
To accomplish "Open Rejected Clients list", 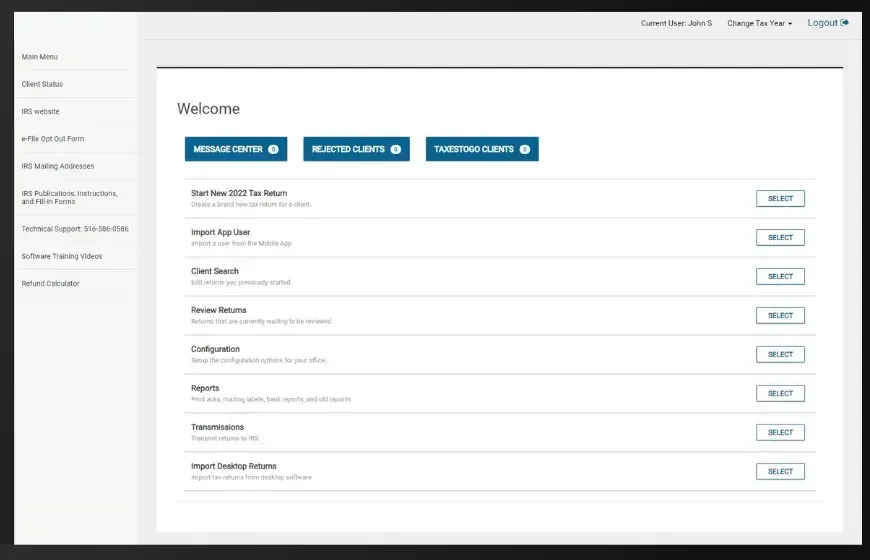I will coord(356,149).
